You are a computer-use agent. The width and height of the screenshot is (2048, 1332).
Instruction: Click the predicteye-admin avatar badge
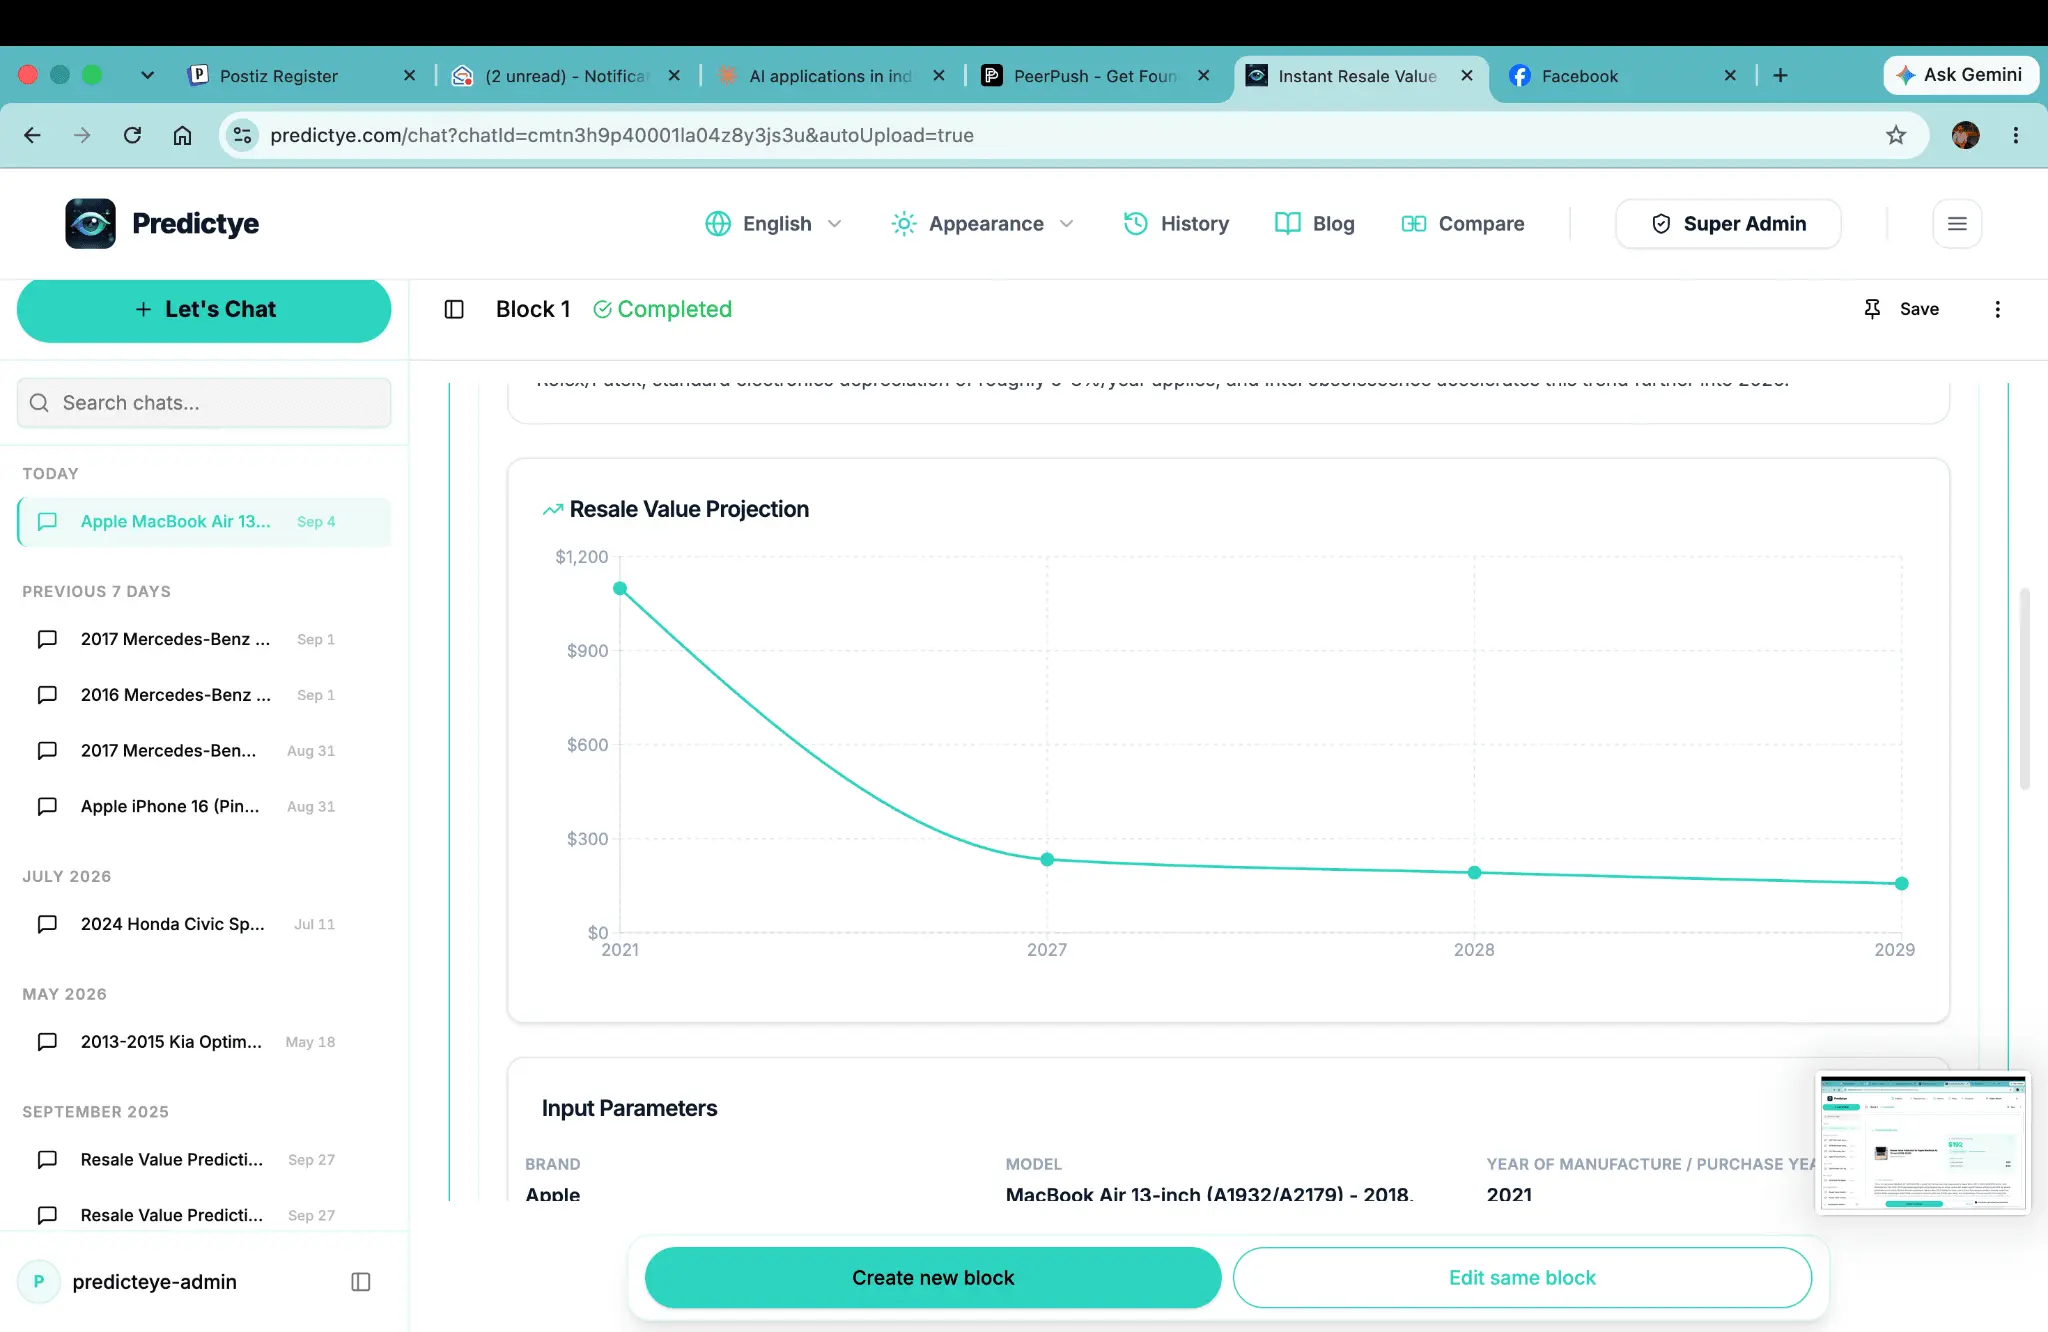coord(39,1282)
